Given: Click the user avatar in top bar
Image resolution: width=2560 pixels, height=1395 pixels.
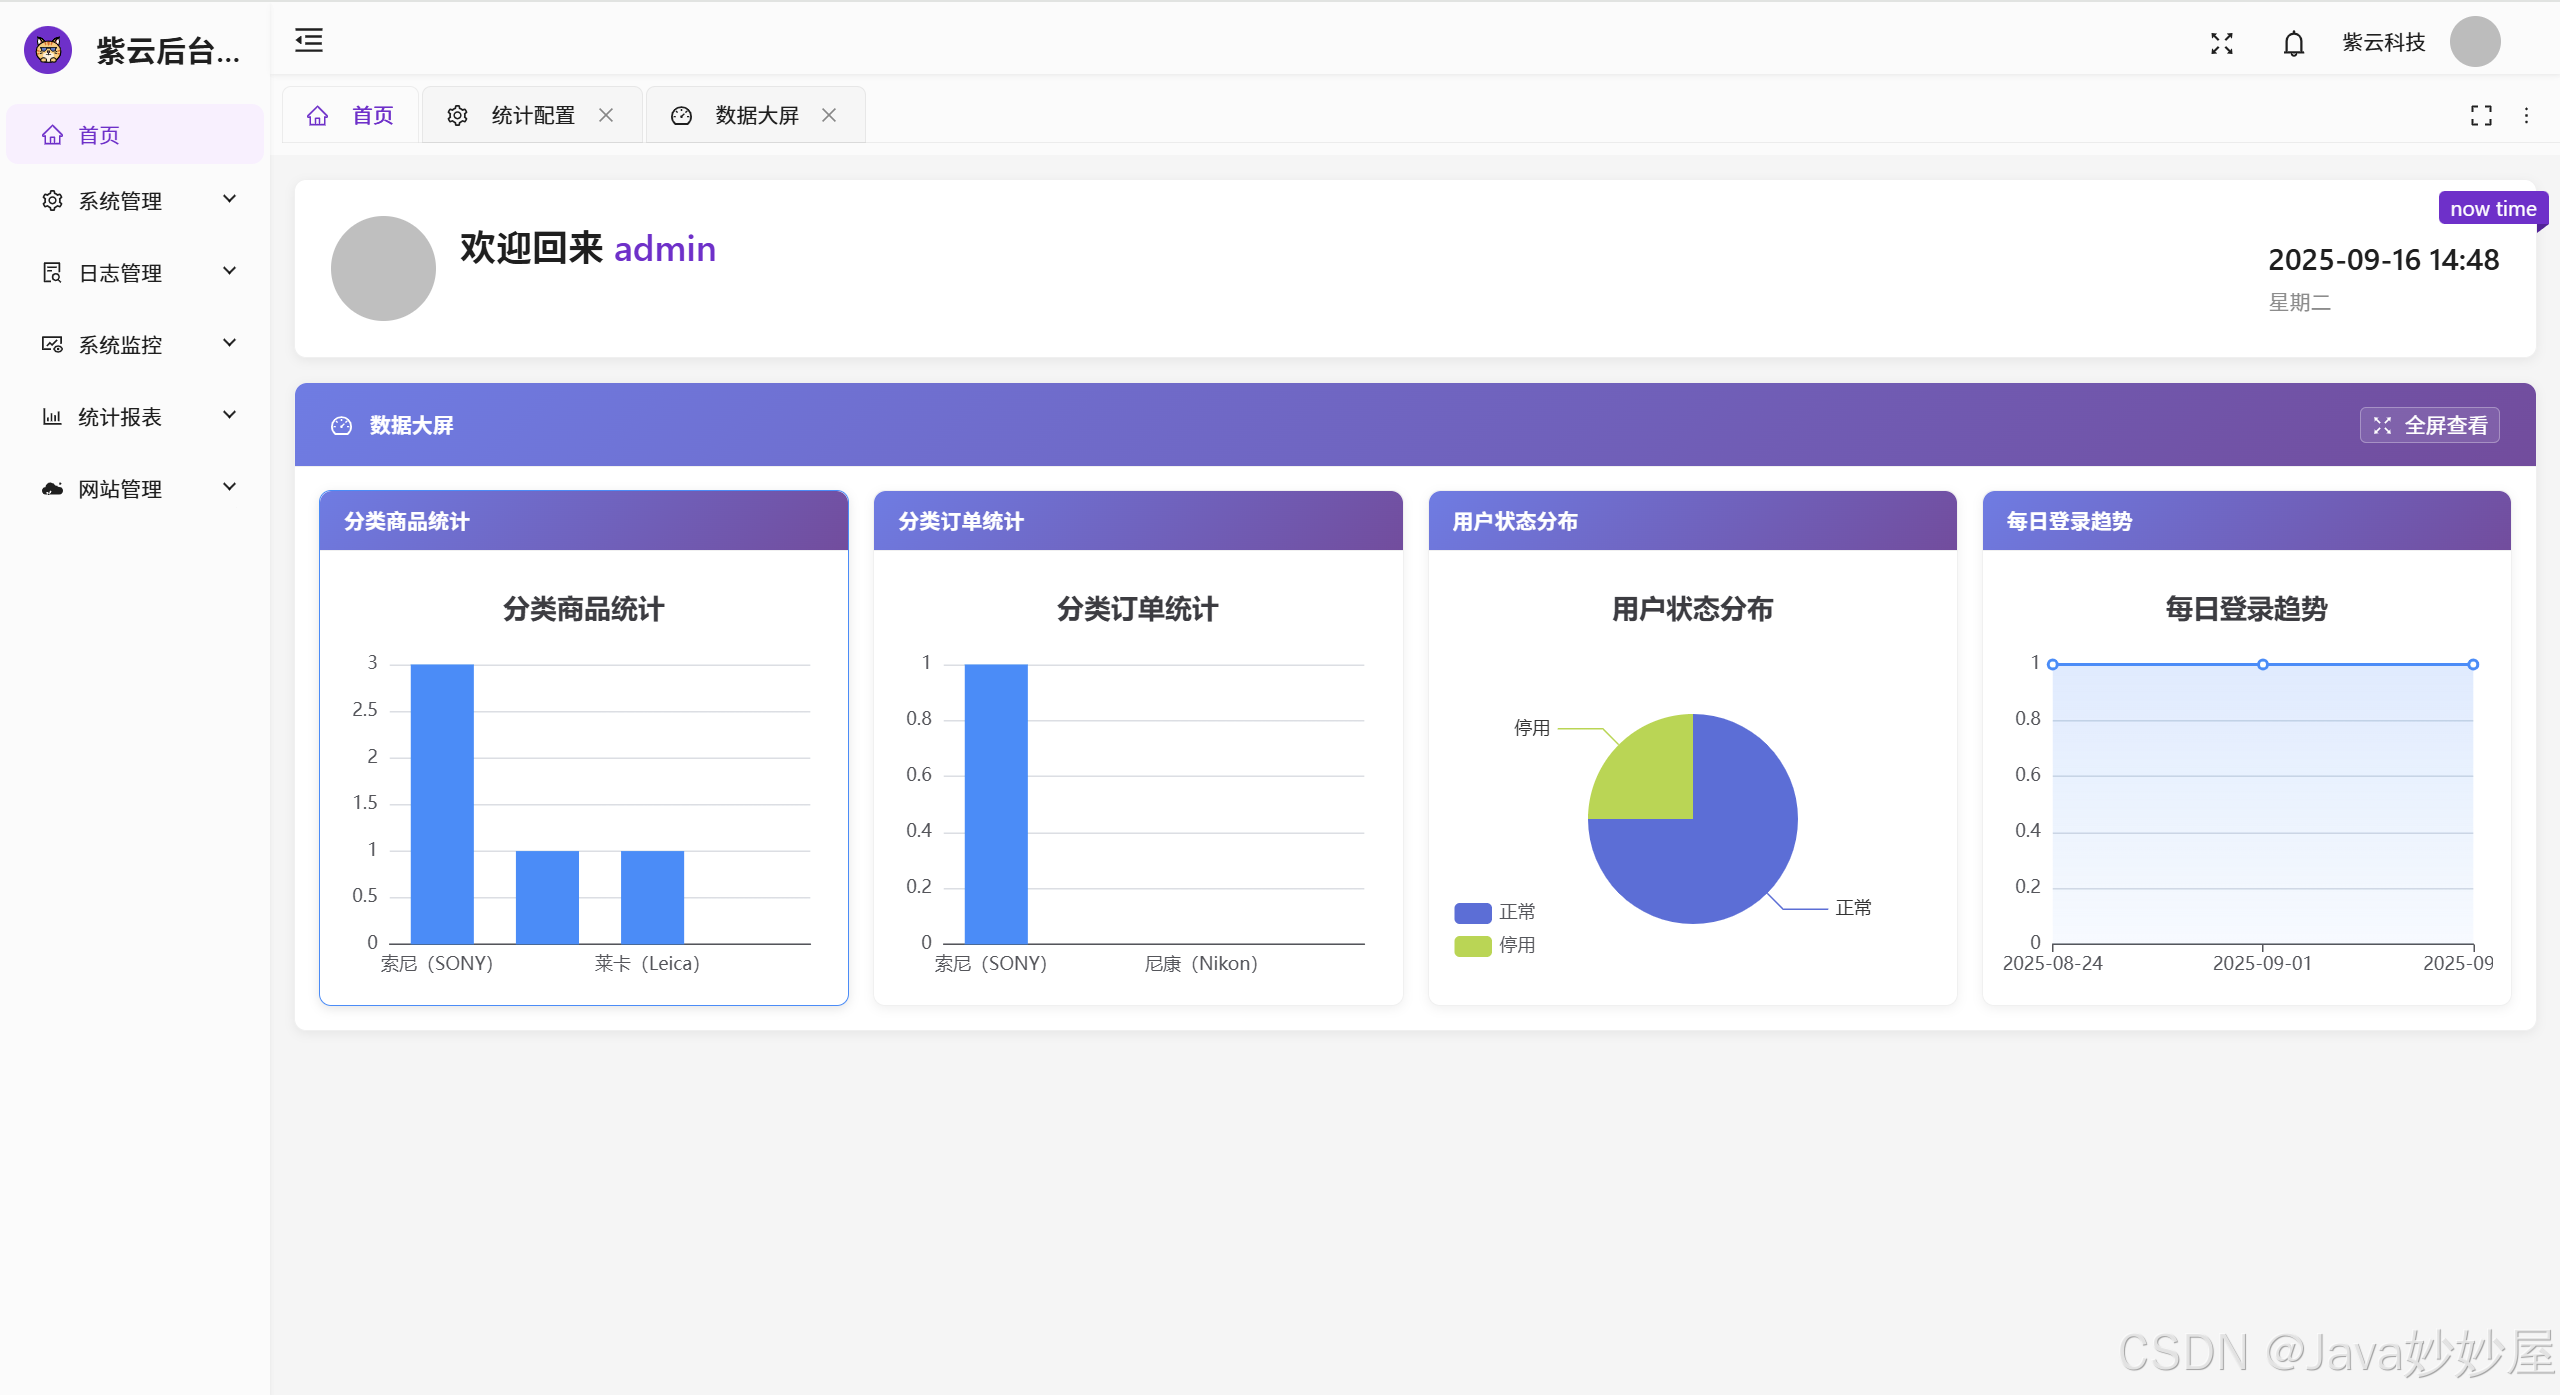Looking at the screenshot, I should [x=2474, y=42].
